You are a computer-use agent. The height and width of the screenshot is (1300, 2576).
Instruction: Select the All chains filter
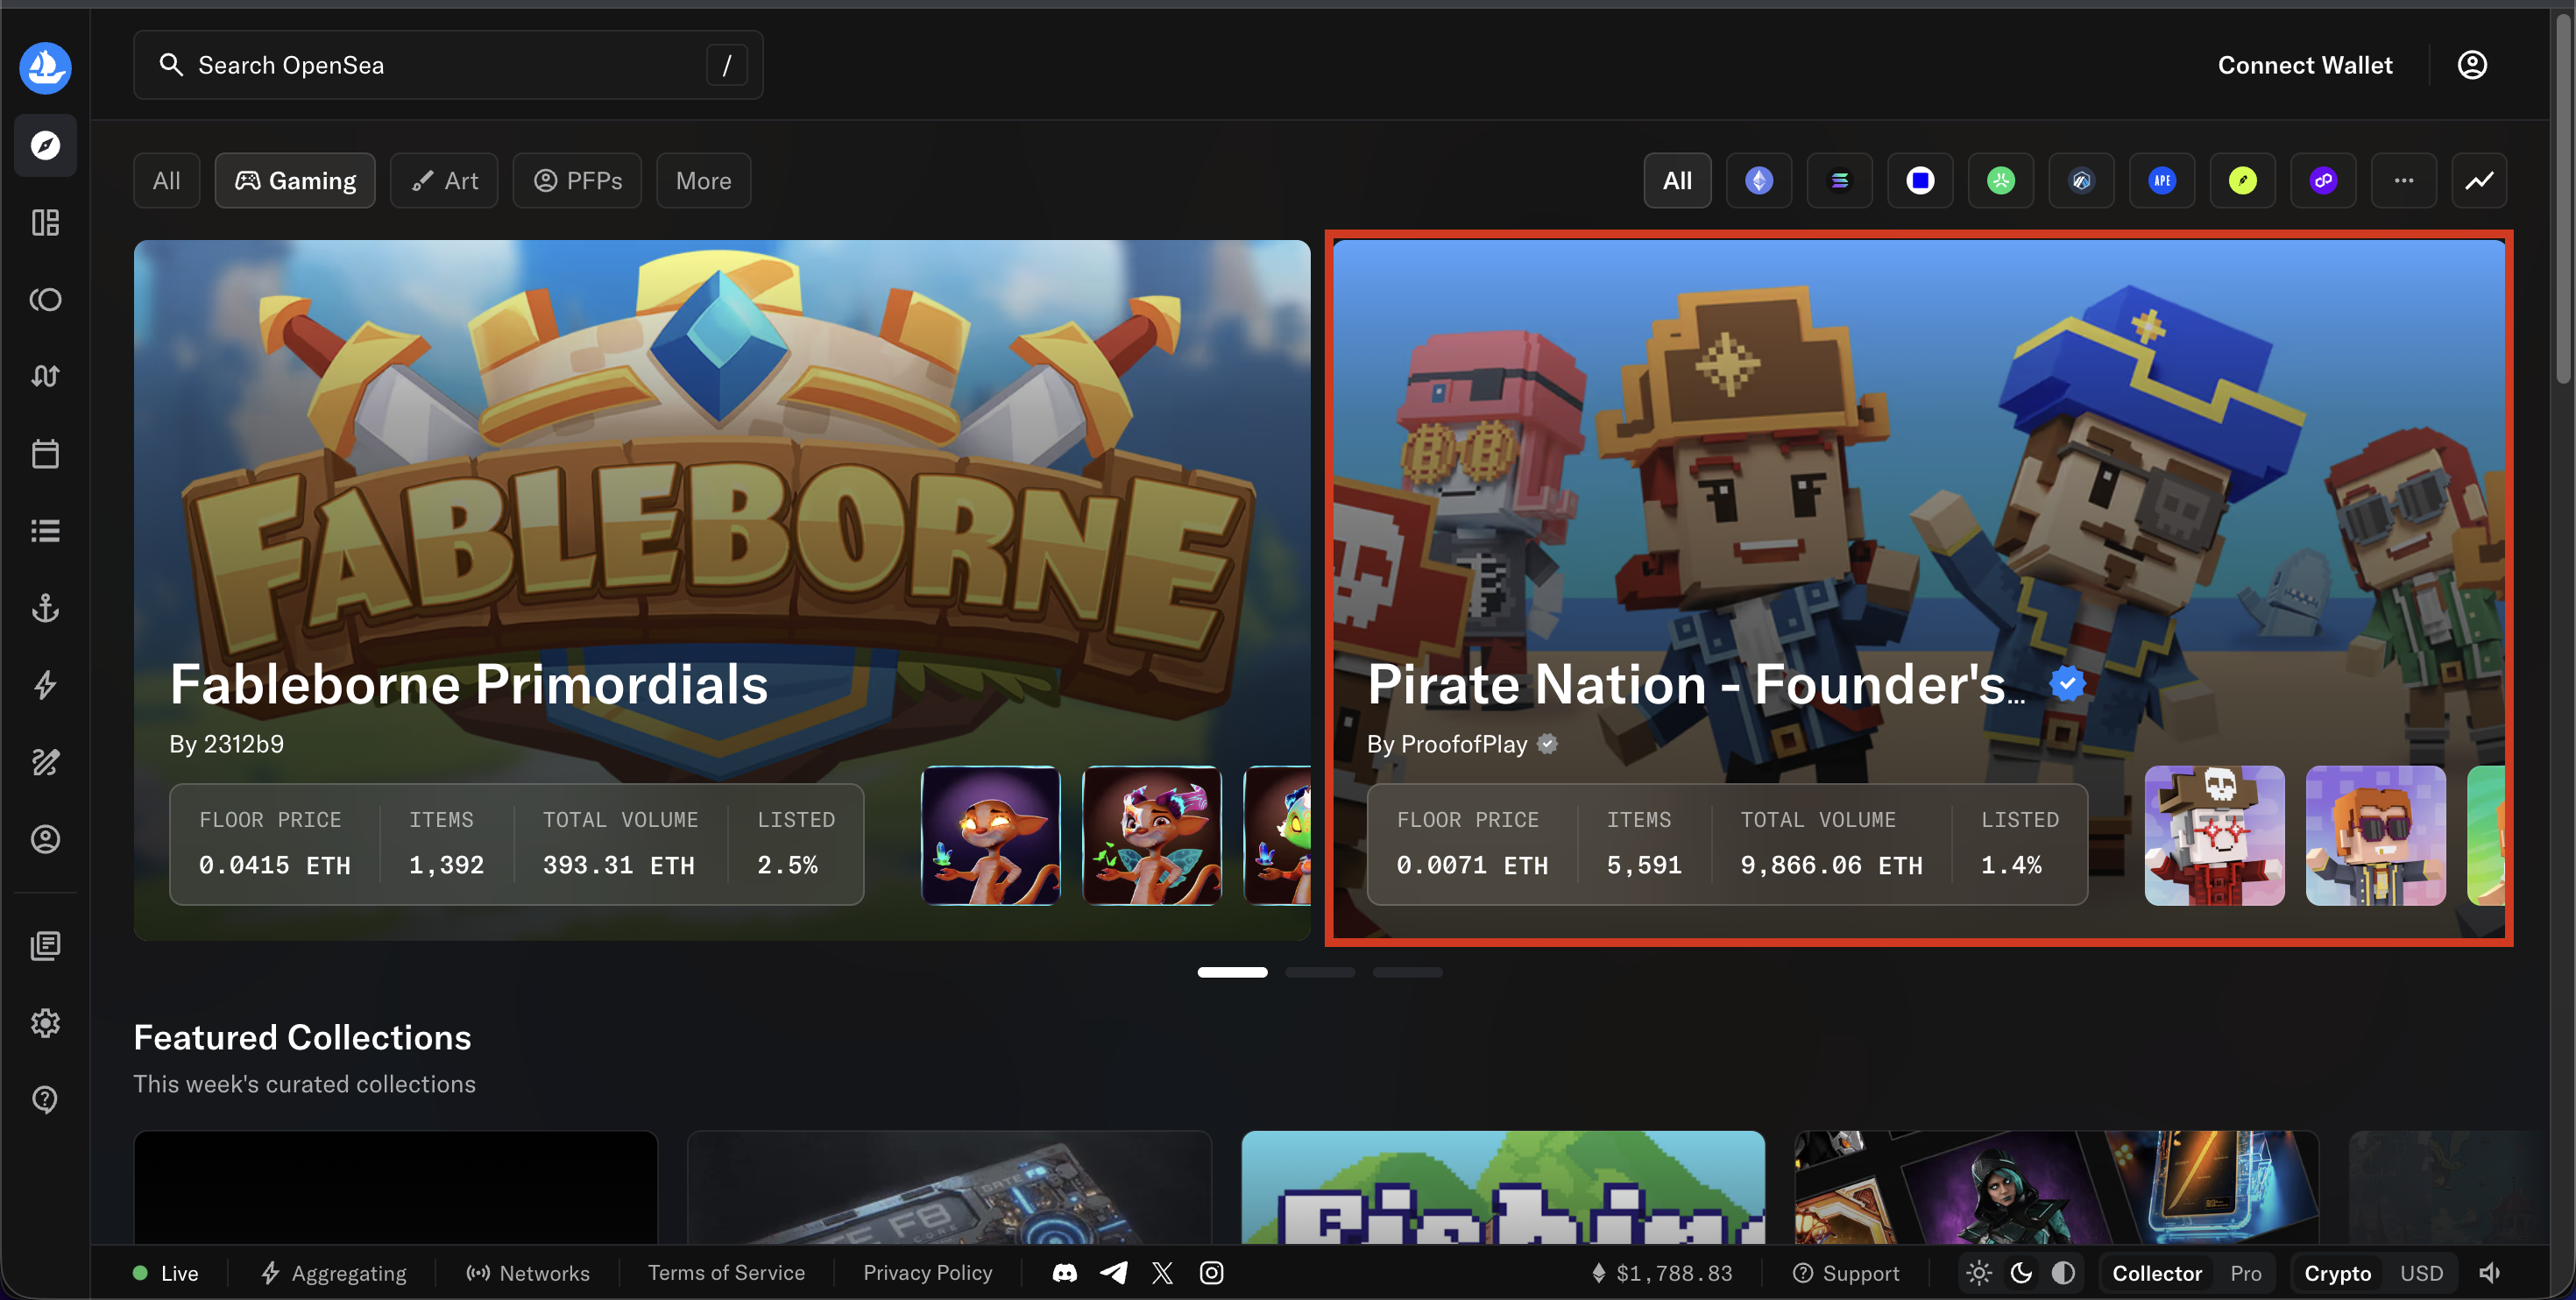(1677, 181)
